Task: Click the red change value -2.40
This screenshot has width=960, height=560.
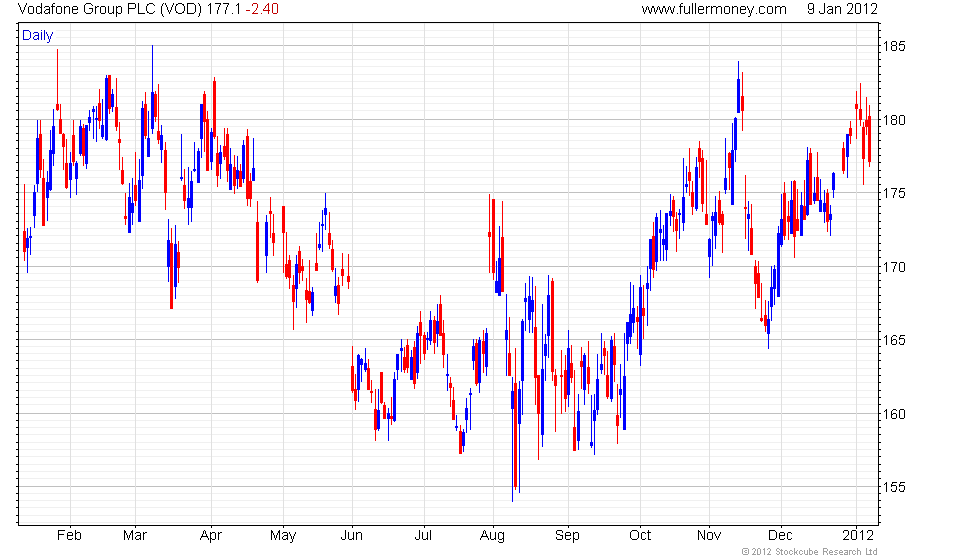Action: (262, 9)
